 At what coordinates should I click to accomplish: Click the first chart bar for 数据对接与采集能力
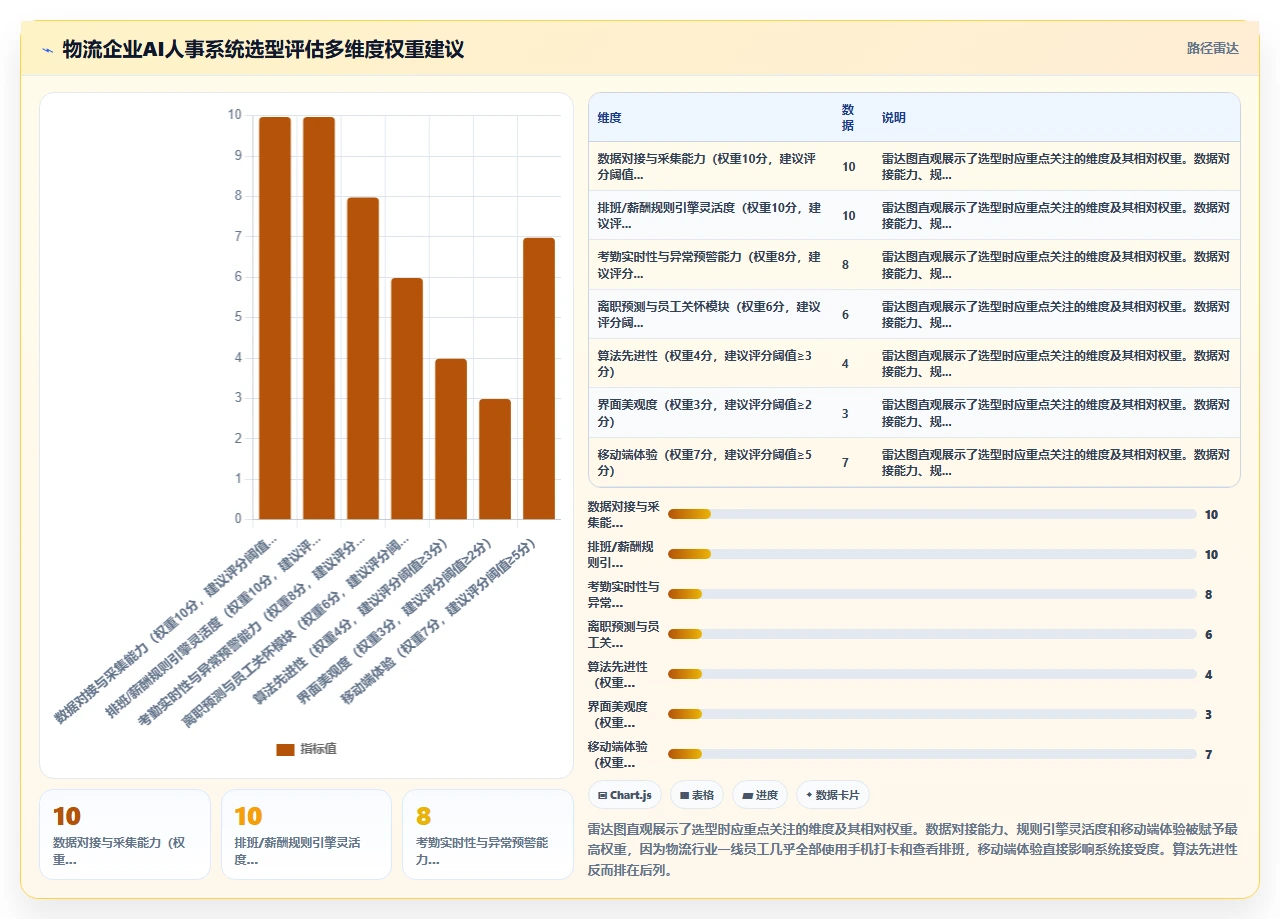pyautogui.click(x=275, y=318)
